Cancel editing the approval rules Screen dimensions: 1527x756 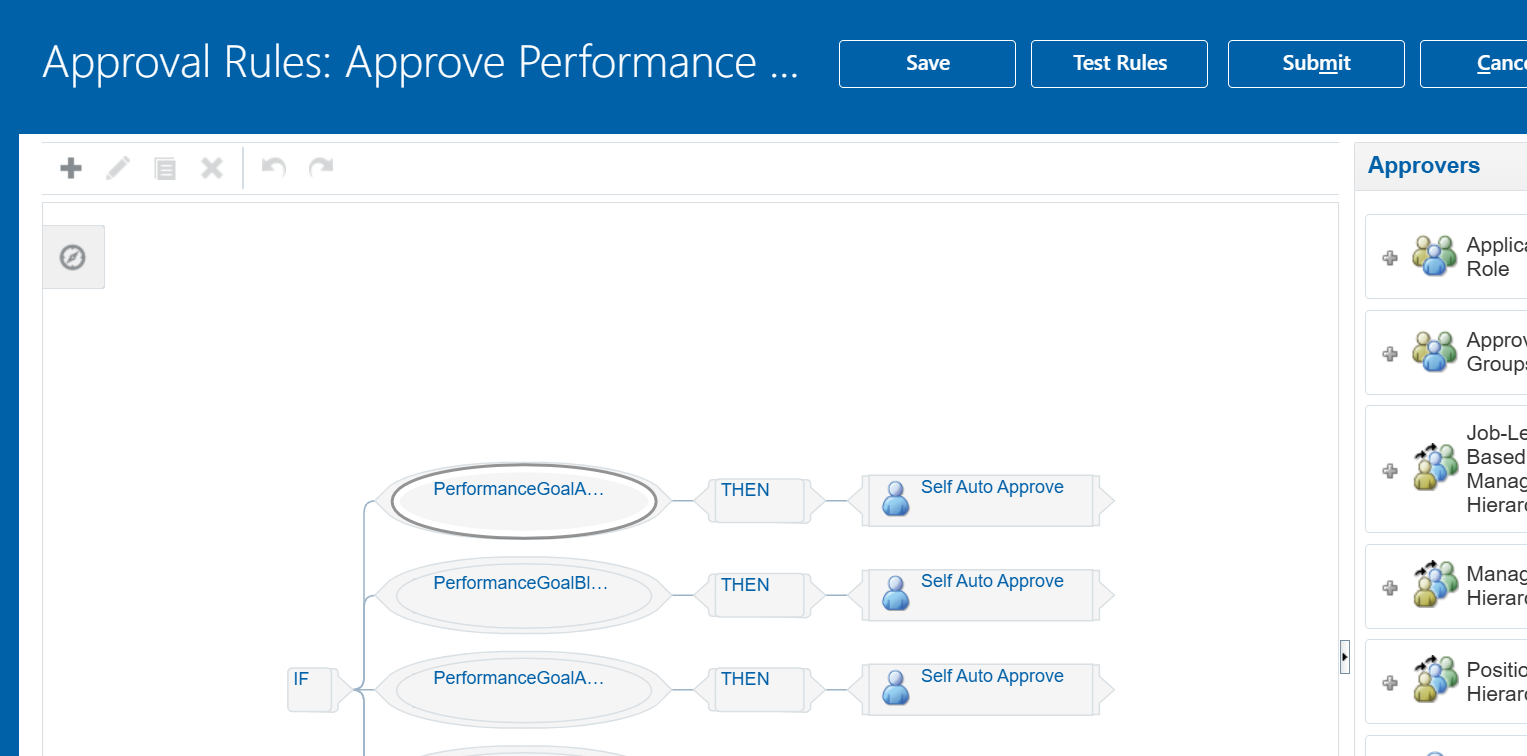pyautogui.click(x=1474, y=64)
